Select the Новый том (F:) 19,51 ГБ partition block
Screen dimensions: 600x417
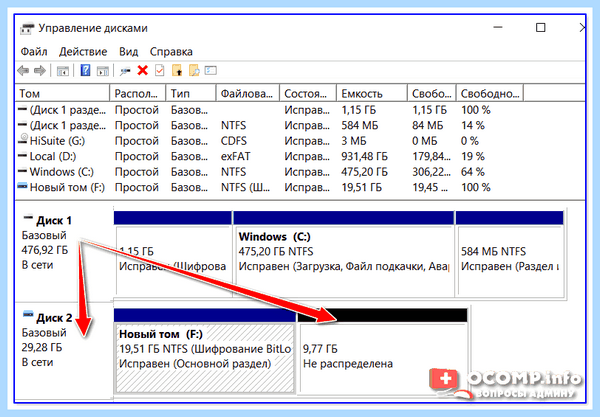click(x=205, y=351)
